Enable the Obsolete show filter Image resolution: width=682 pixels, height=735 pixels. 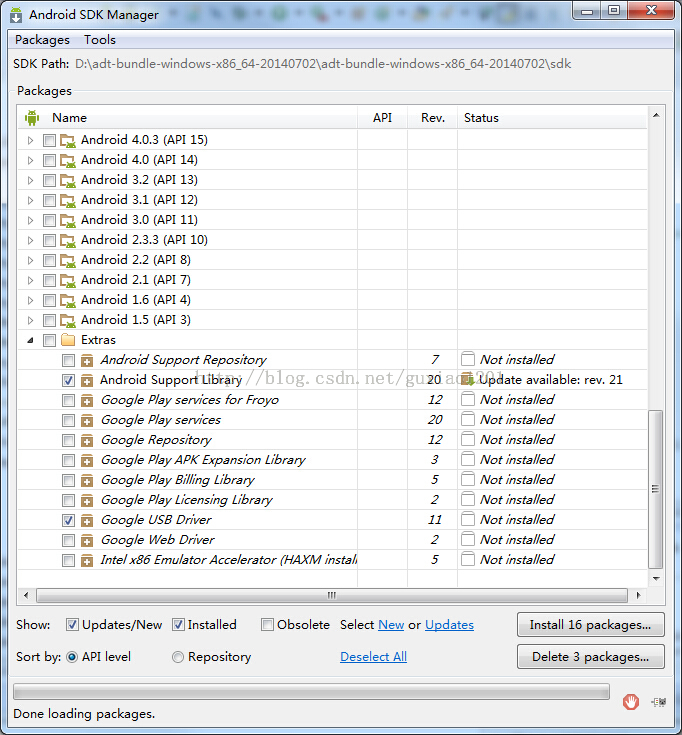point(267,624)
